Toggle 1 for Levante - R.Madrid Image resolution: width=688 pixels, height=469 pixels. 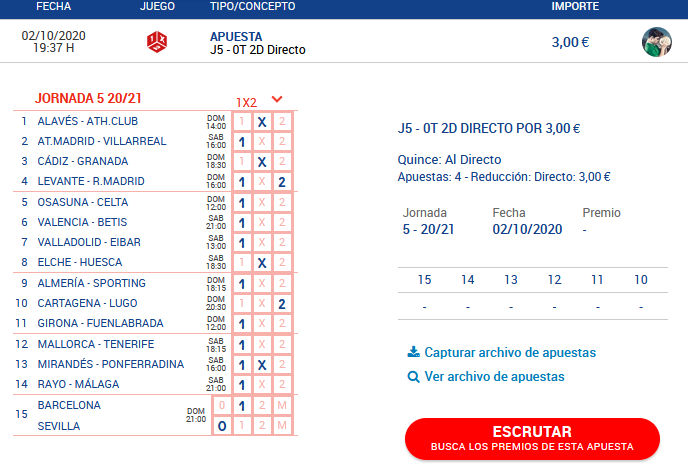coord(242,182)
